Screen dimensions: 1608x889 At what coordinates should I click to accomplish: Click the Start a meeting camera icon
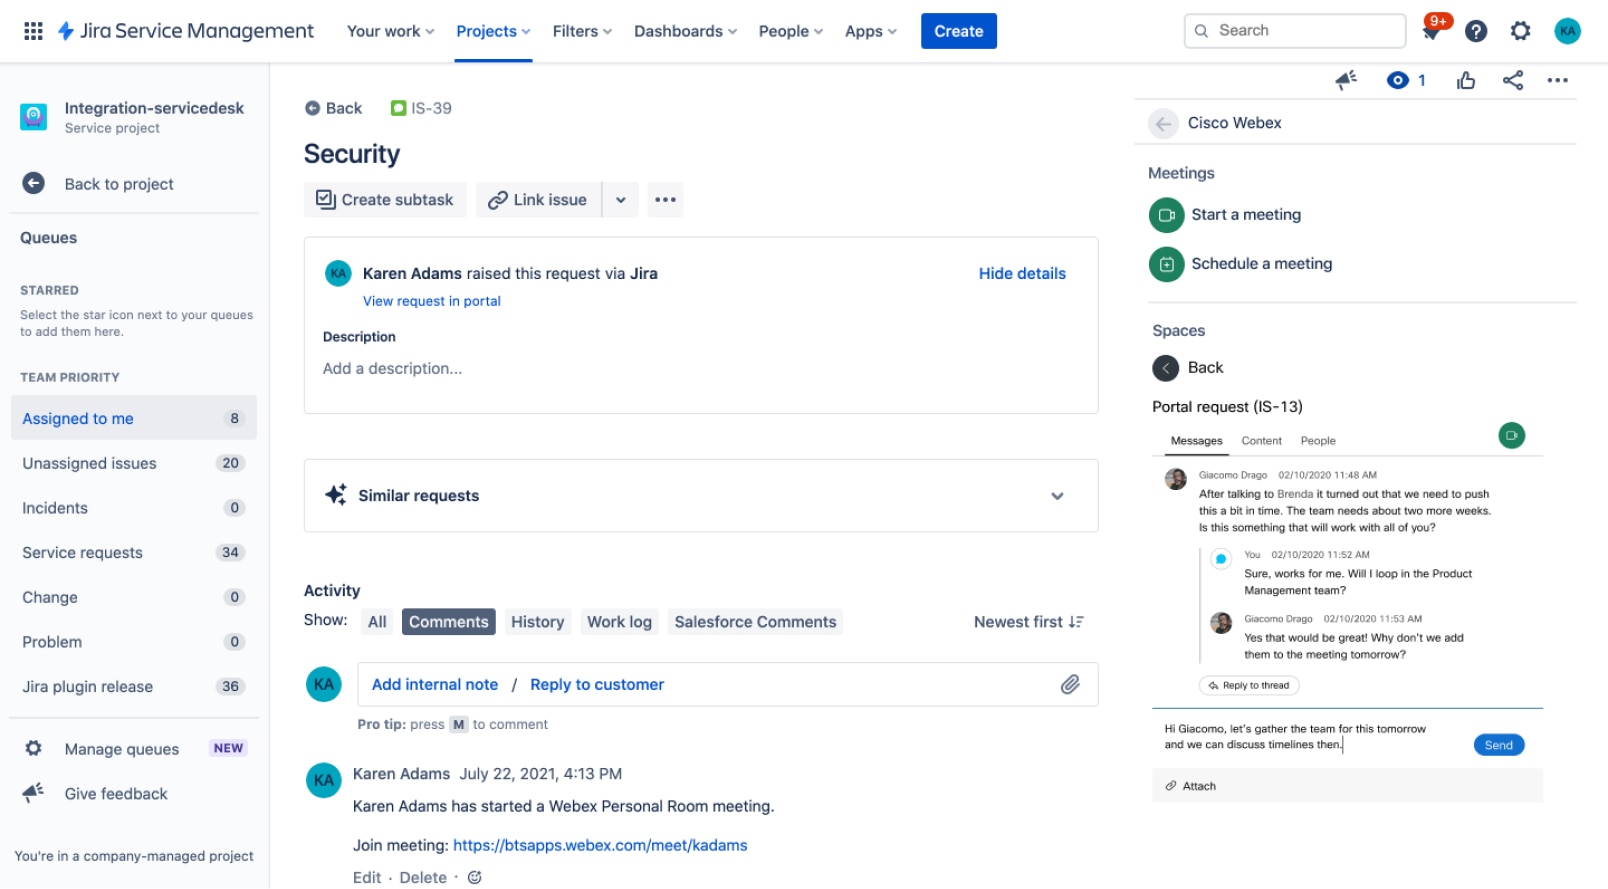[1166, 215]
